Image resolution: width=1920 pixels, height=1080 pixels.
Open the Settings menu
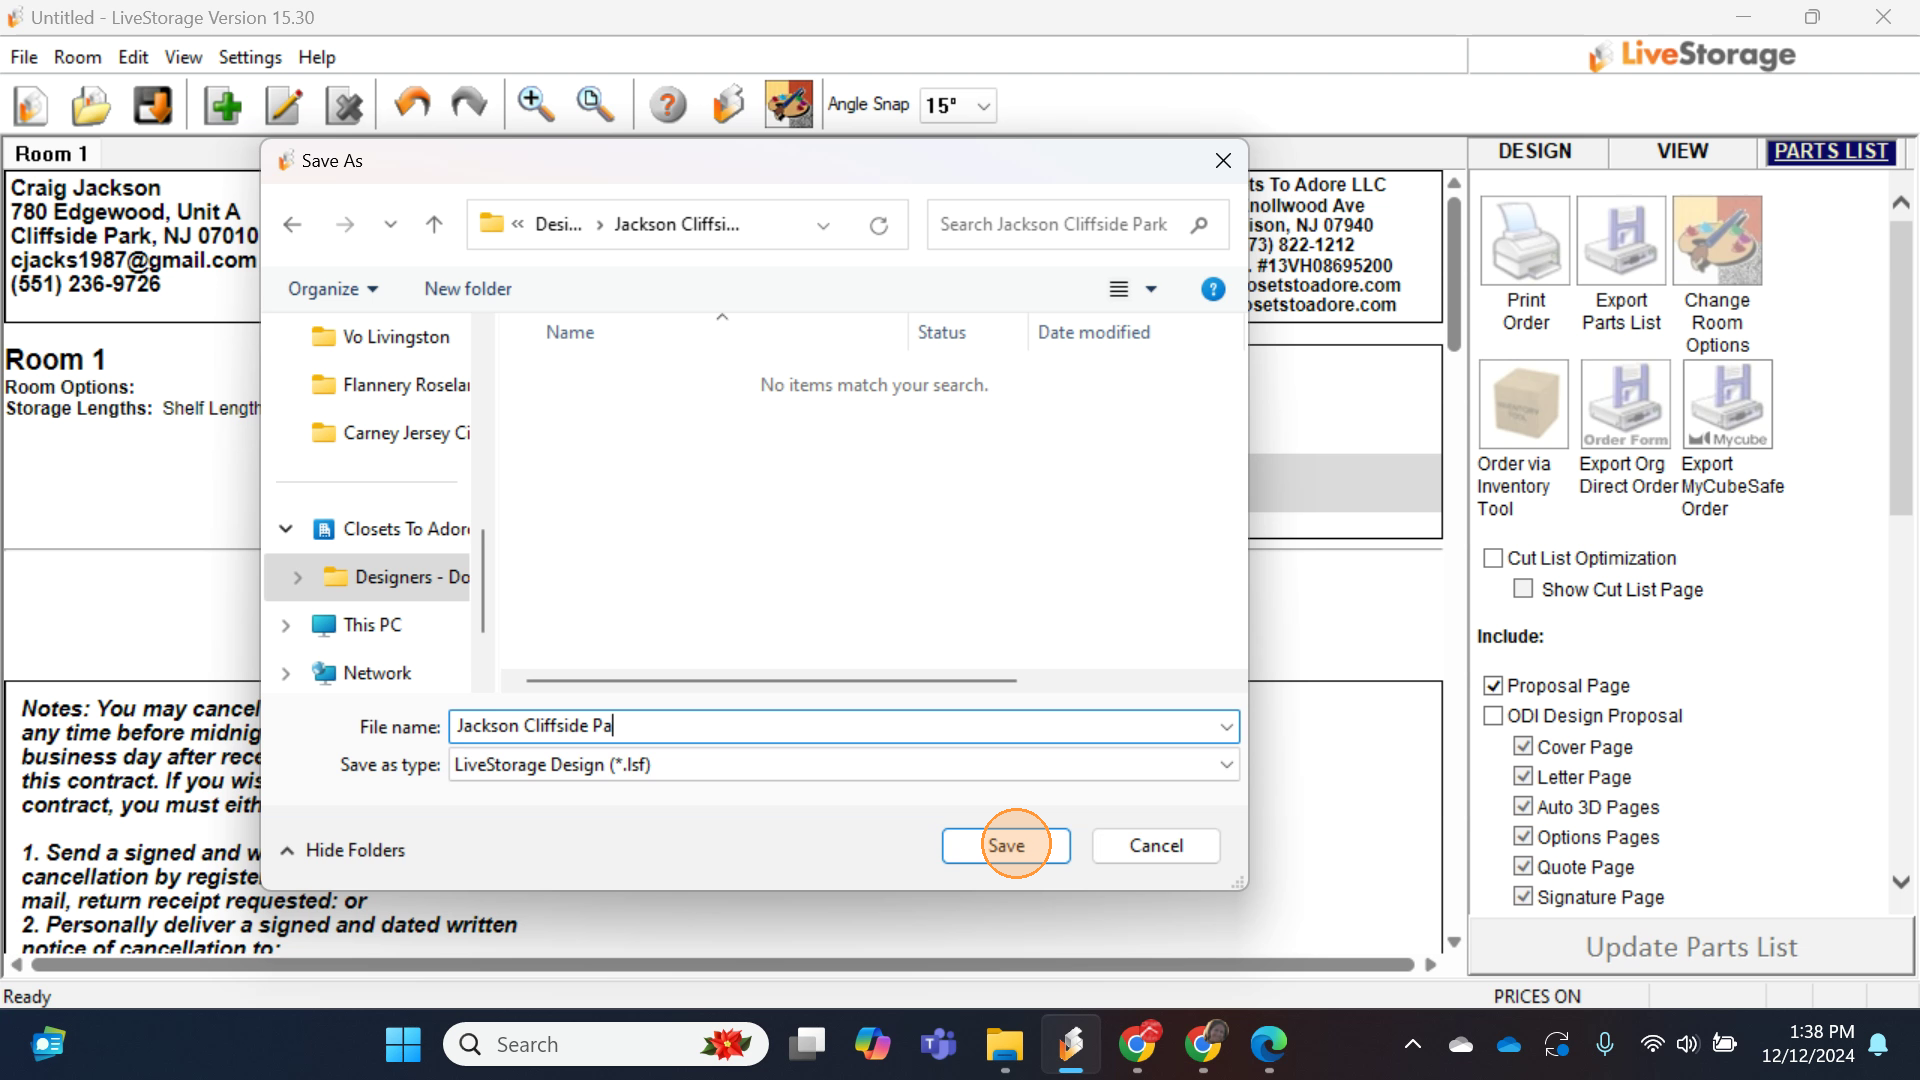click(x=250, y=57)
